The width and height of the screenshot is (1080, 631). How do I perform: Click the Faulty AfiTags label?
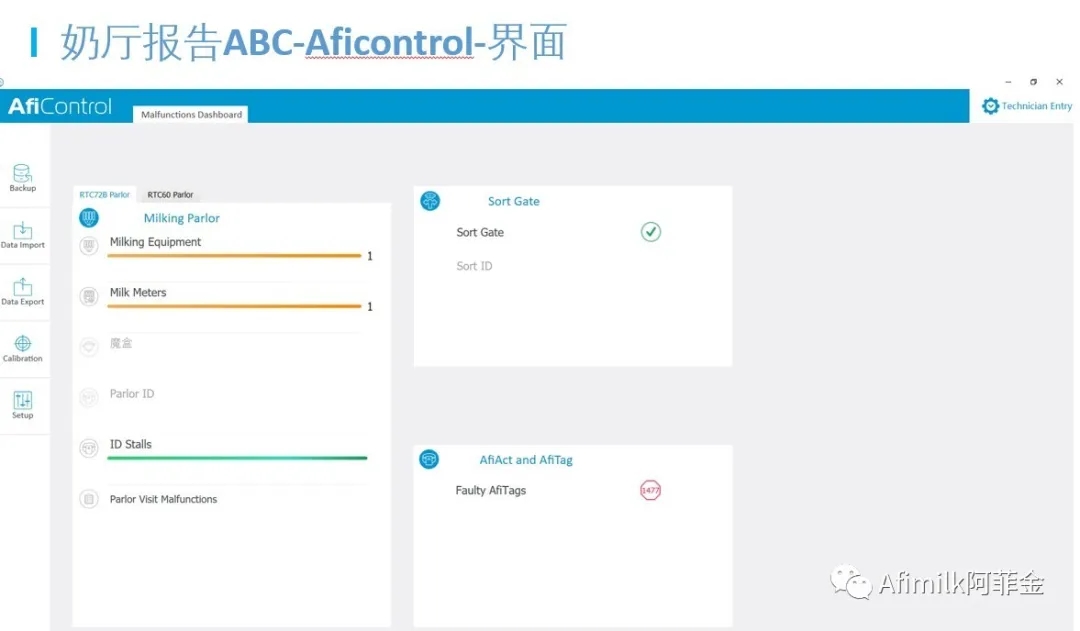(x=490, y=490)
